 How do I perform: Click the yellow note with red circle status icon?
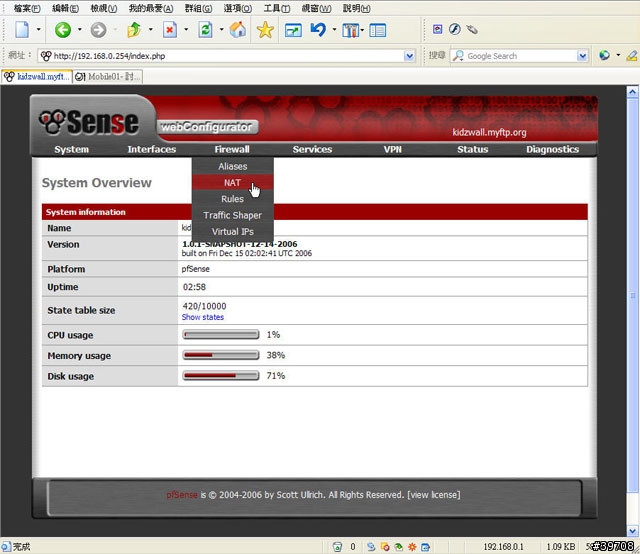click(x=385, y=547)
